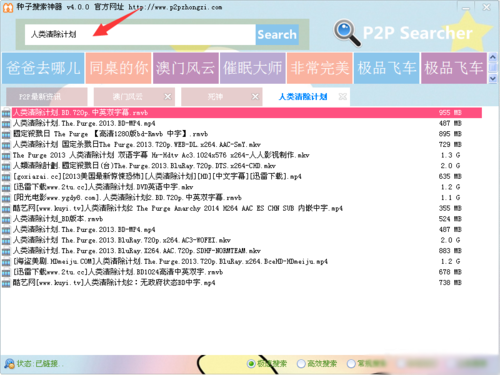
Task: Switch to the P2P最新资讯 tab
Action: (x=47, y=97)
